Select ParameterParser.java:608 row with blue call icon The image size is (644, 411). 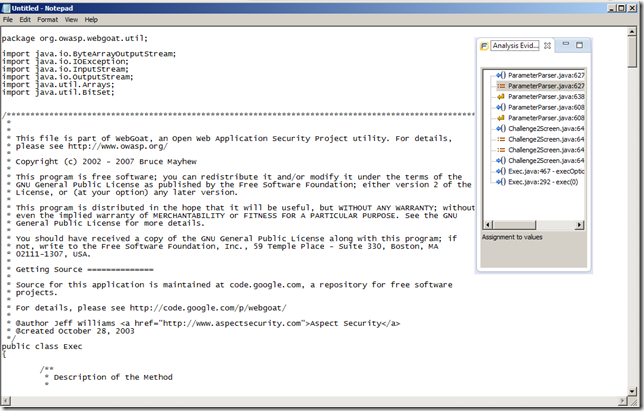pos(540,107)
